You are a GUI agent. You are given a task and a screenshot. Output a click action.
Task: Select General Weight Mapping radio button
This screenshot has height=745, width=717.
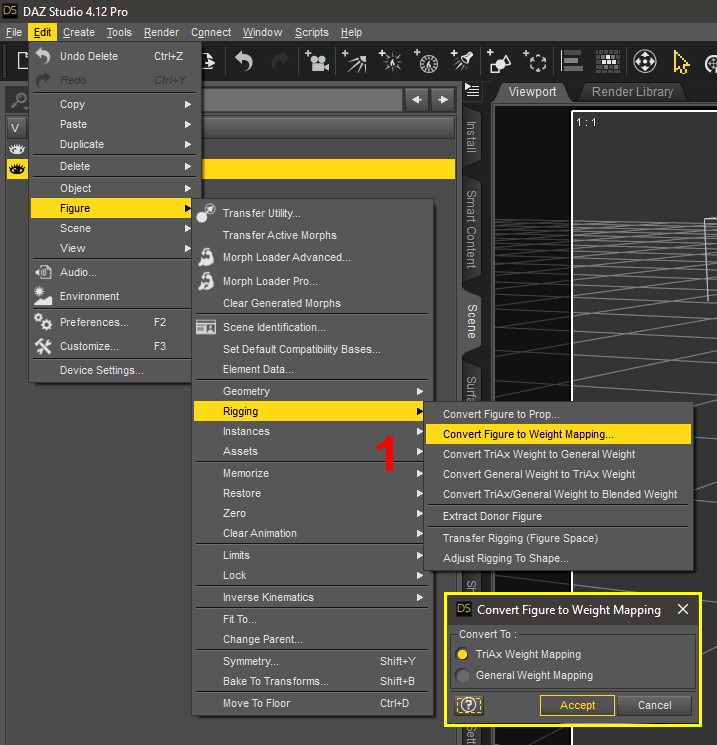coord(462,675)
